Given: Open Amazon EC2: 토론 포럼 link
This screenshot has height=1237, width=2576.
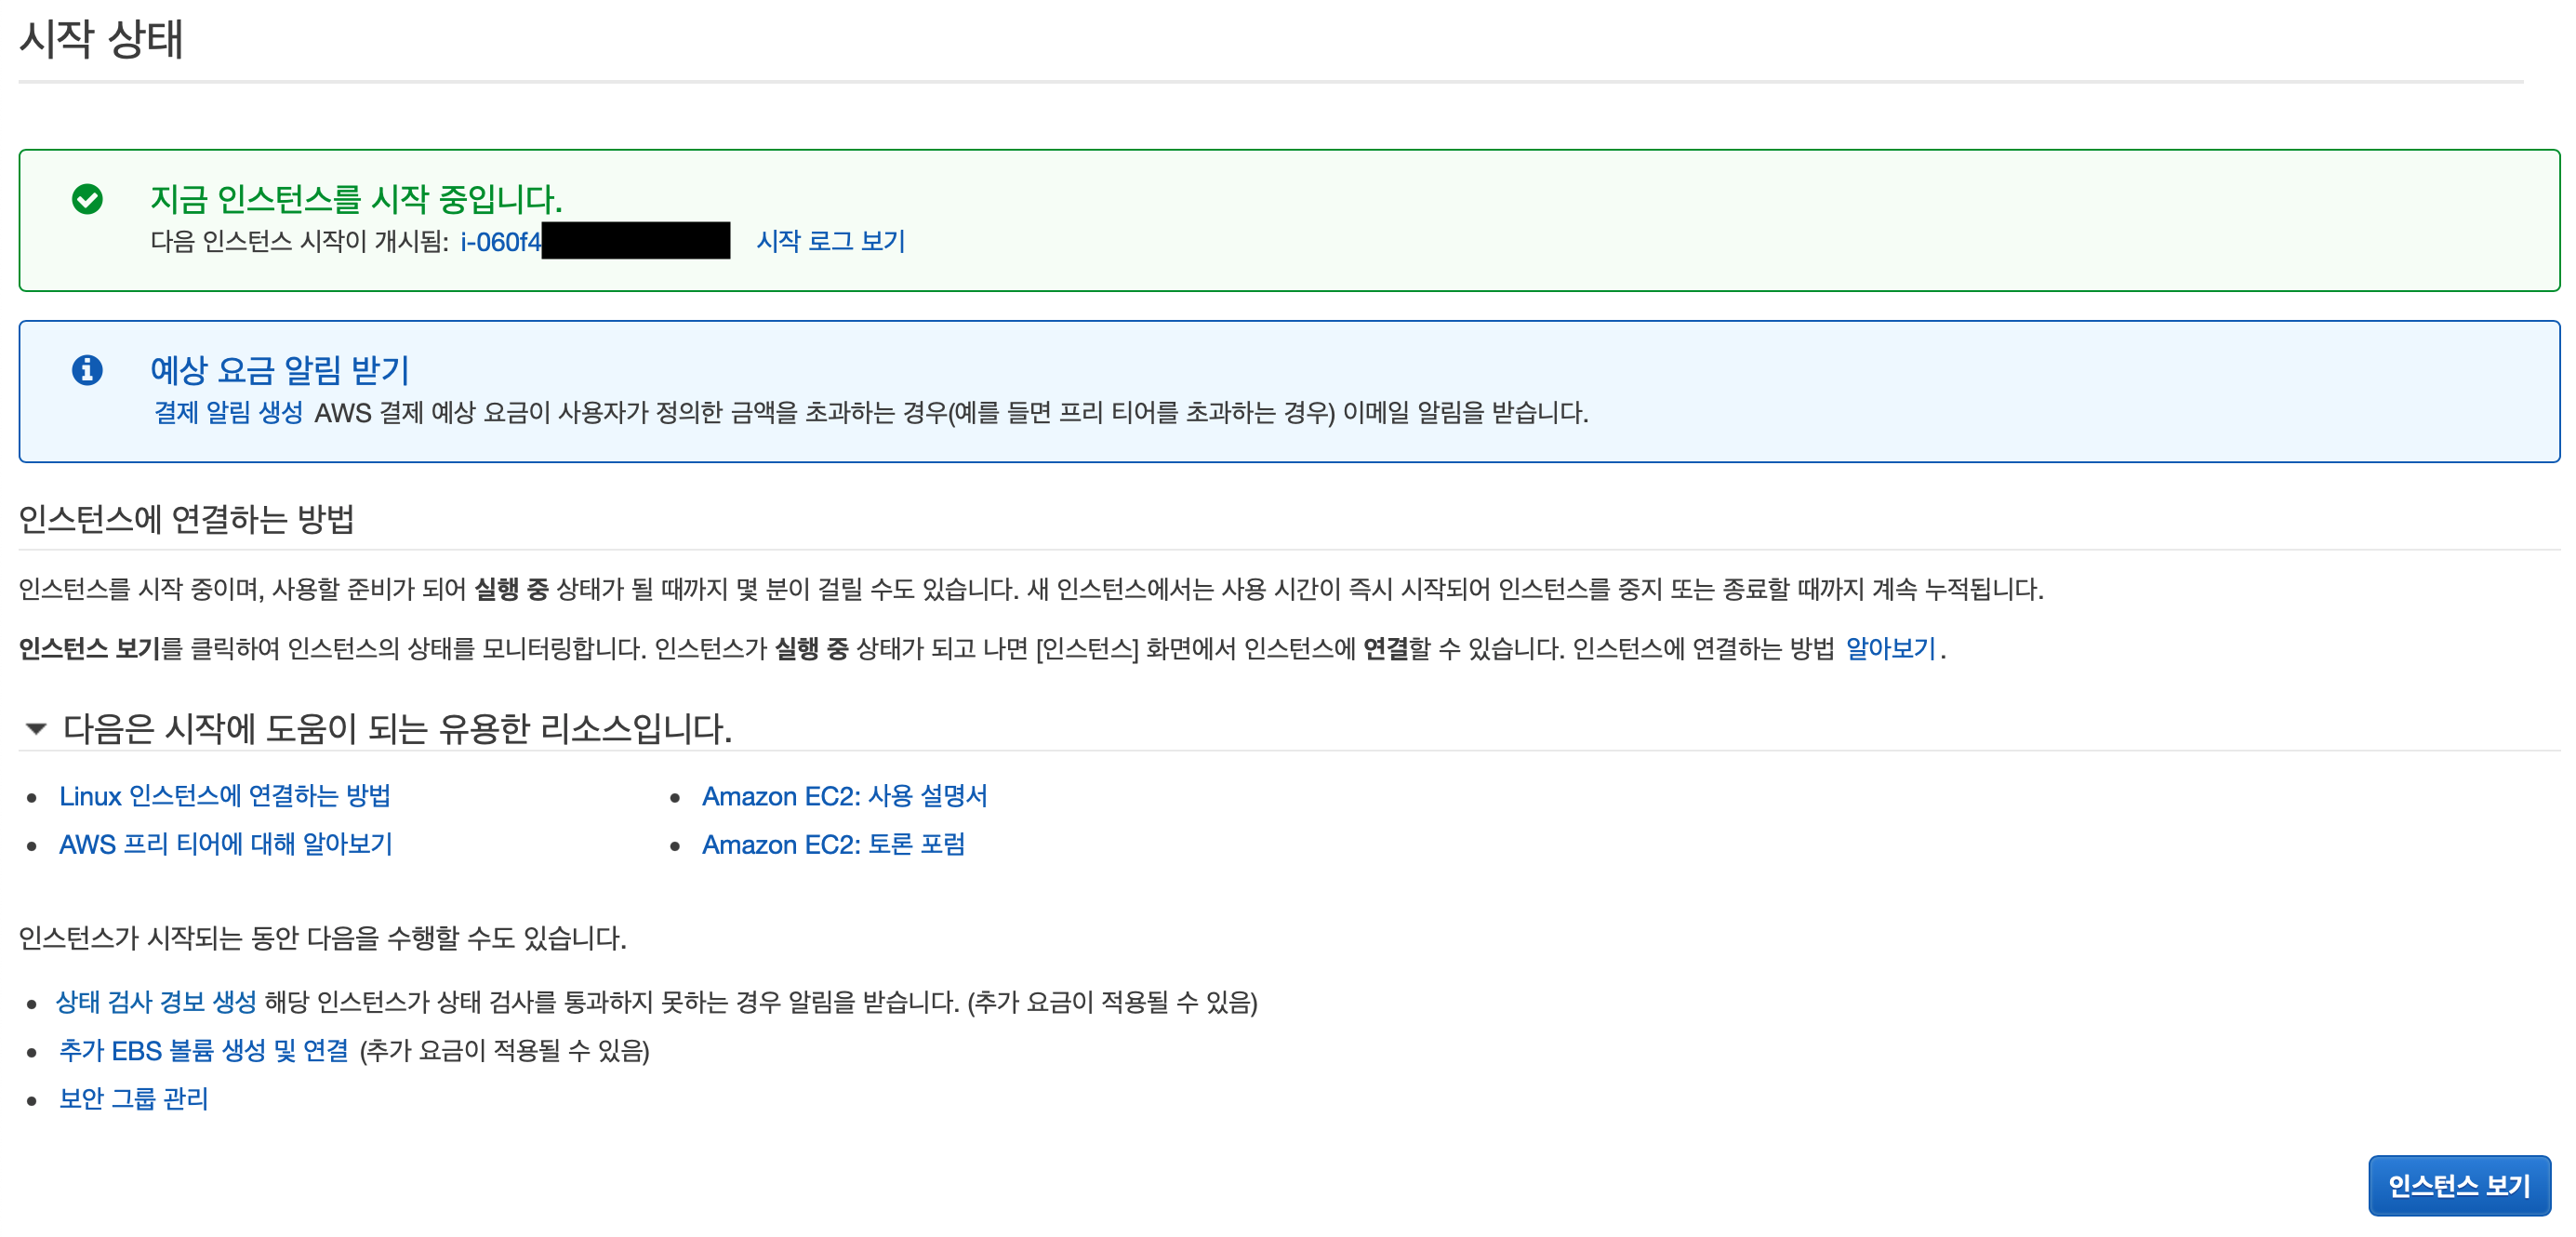Looking at the screenshot, I should point(833,844).
